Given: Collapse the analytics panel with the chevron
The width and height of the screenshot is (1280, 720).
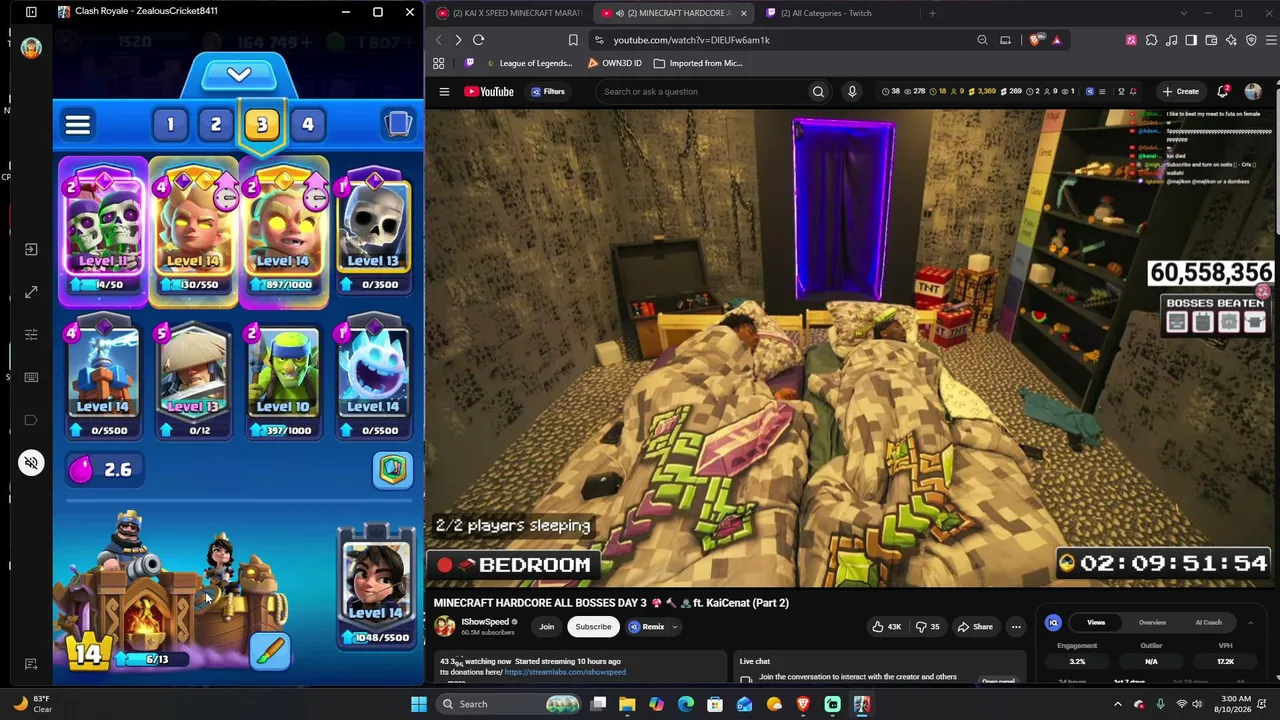Looking at the screenshot, I should [1250, 622].
